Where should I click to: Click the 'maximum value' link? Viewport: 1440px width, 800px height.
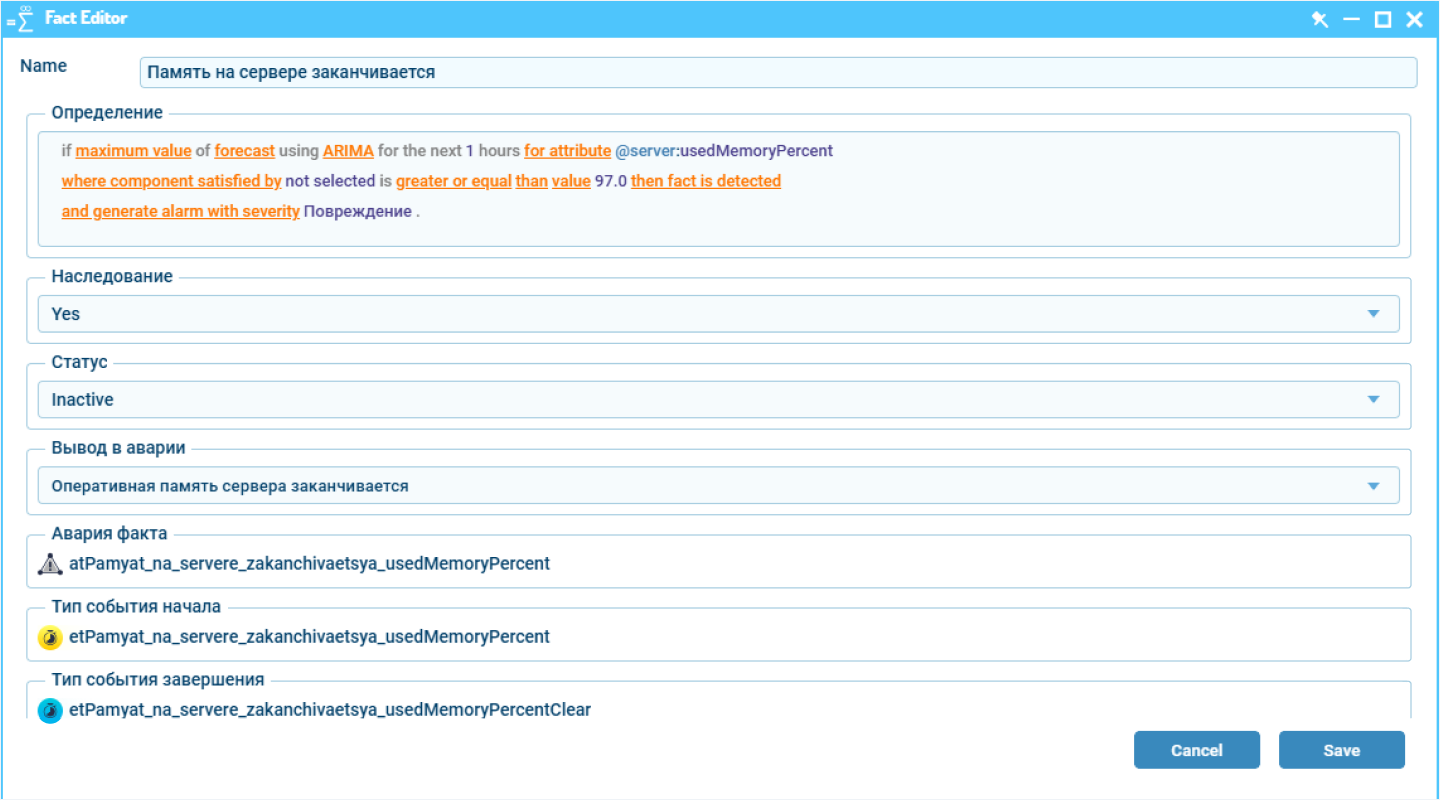[x=133, y=151]
